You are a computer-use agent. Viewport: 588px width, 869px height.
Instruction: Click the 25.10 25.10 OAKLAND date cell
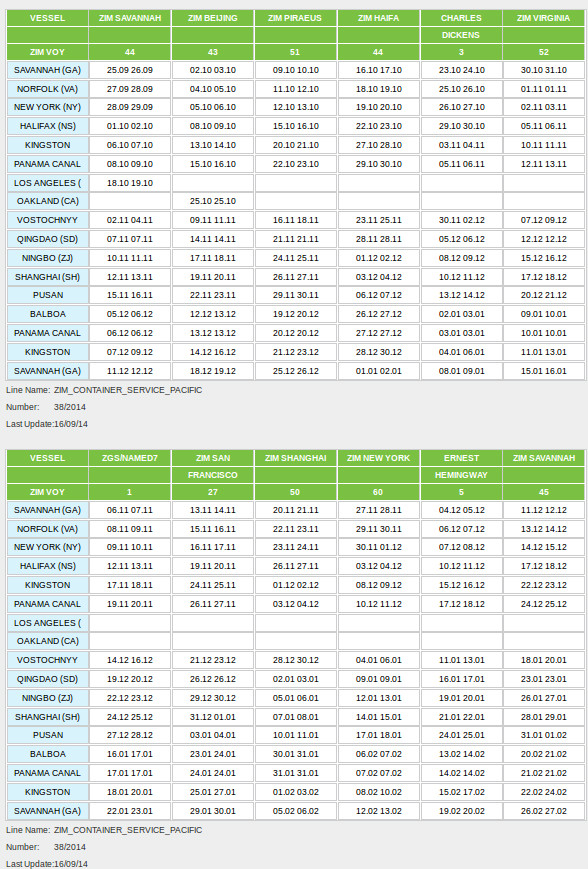(x=213, y=201)
